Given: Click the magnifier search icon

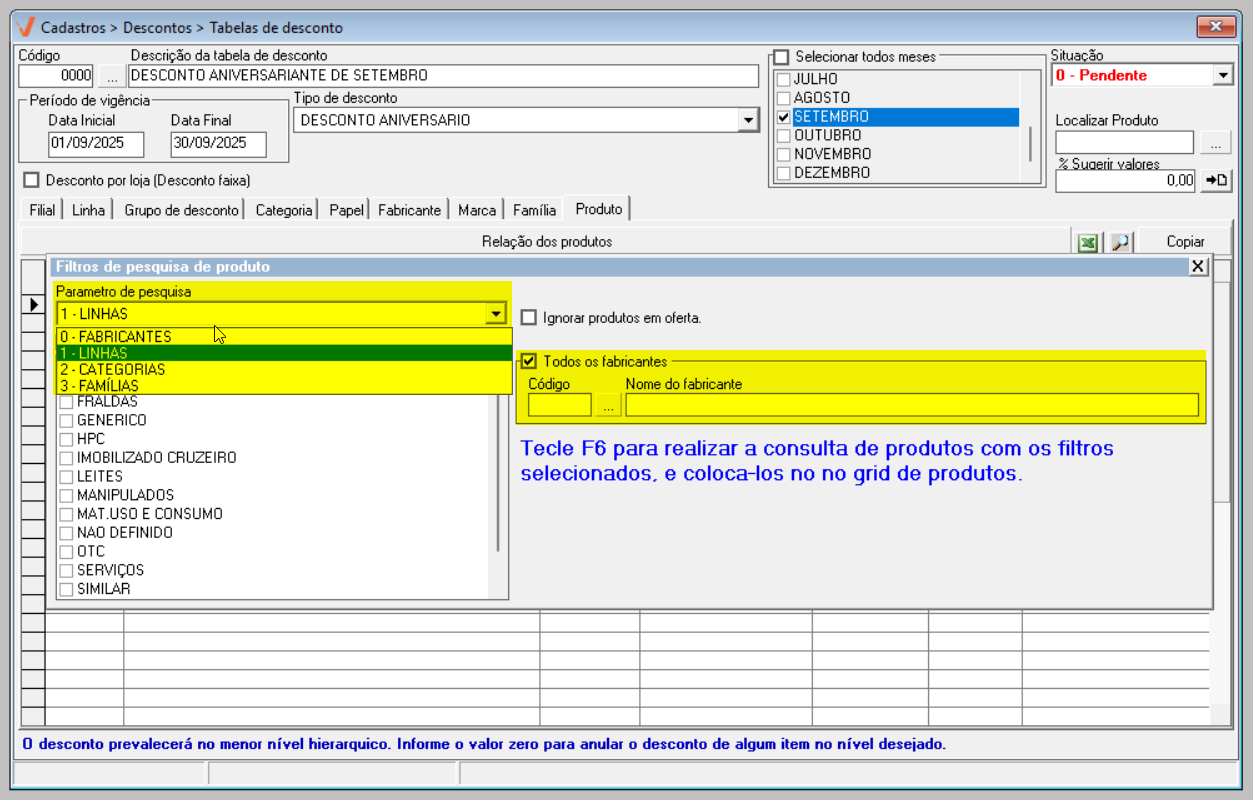Looking at the screenshot, I should click(1120, 242).
